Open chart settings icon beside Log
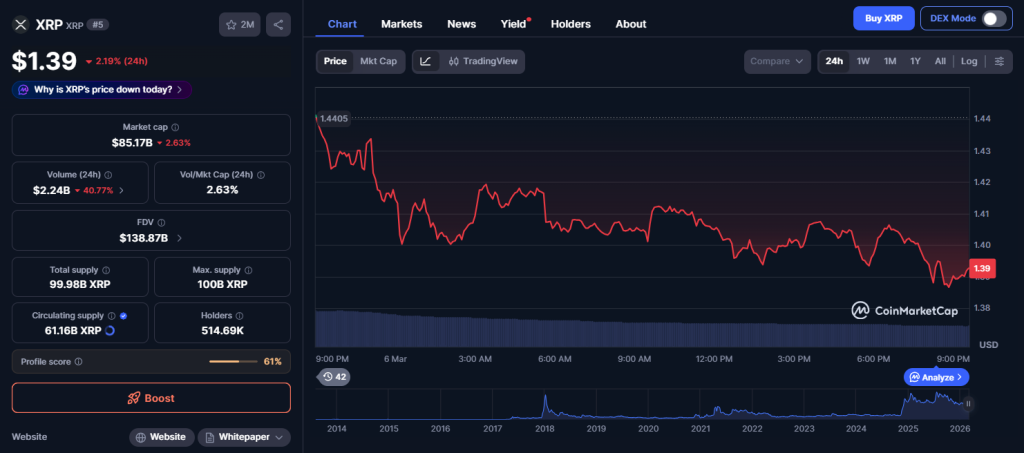This screenshot has width=1024, height=453. pyautogui.click(x=998, y=61)
